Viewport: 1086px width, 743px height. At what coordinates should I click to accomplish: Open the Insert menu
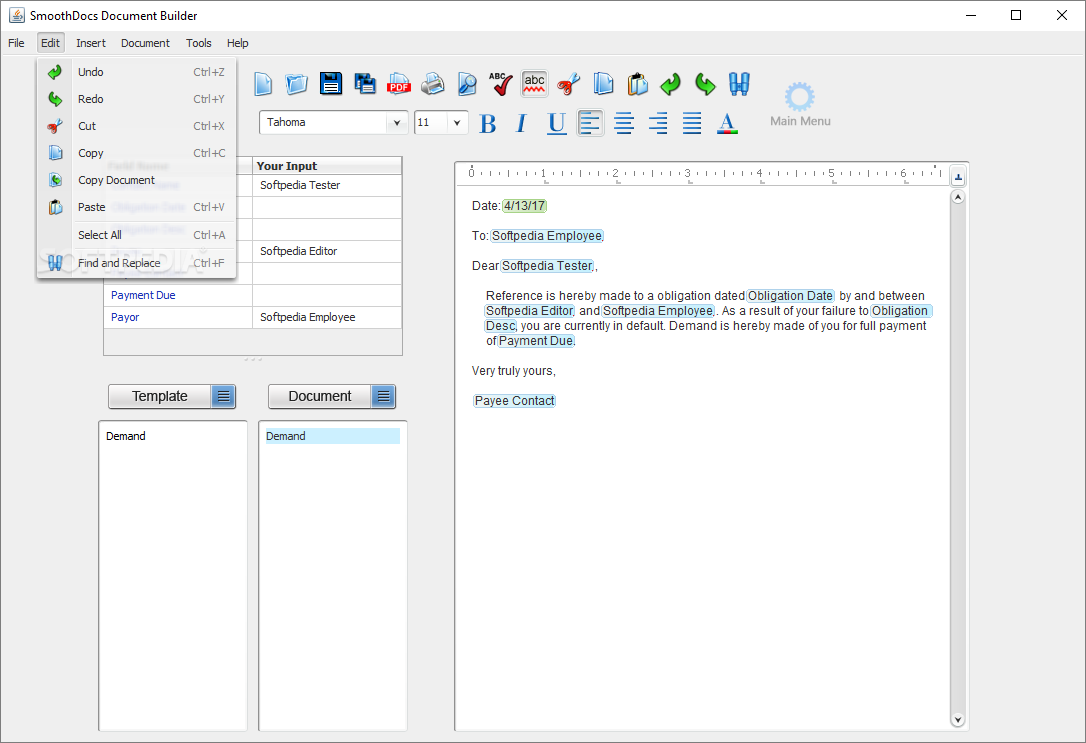(x=91, y=43)
